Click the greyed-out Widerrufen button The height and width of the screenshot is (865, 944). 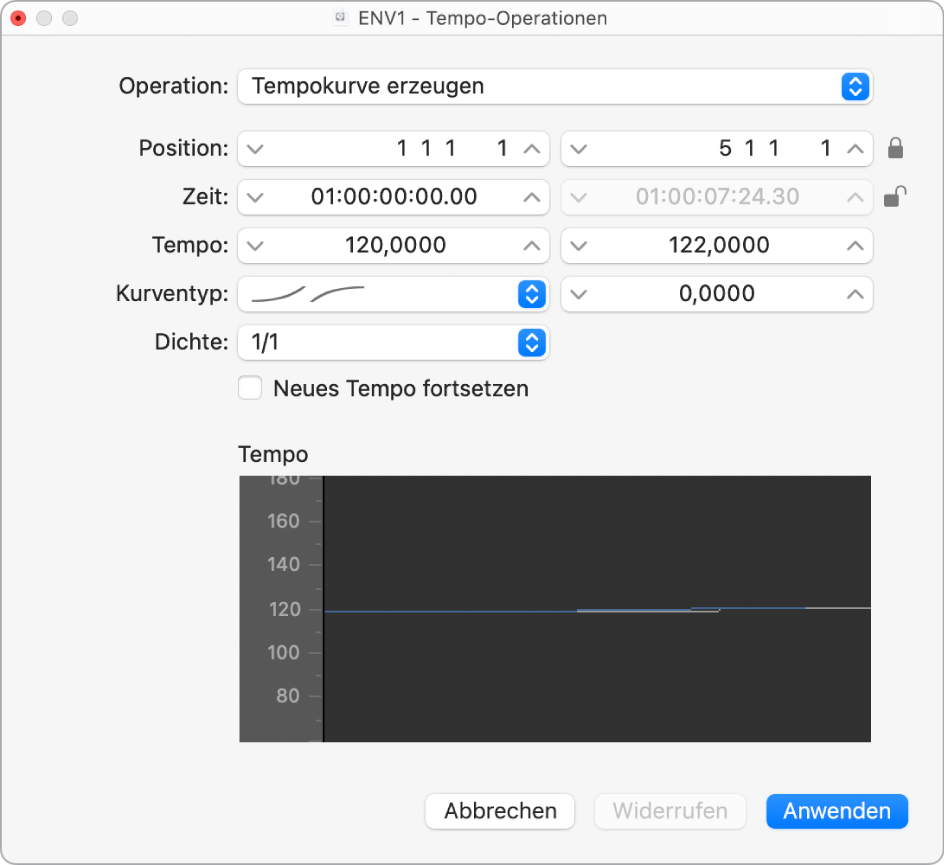pos(670,811)
